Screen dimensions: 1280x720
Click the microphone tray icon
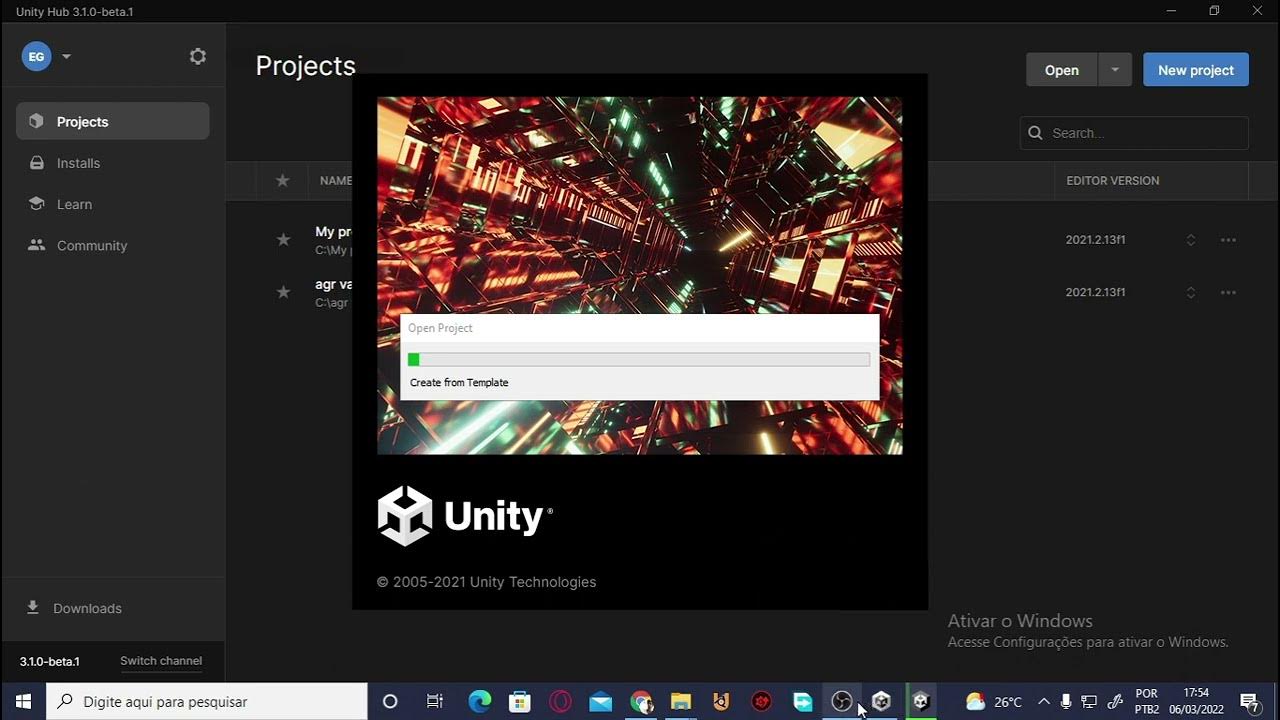pos(1067,701)
